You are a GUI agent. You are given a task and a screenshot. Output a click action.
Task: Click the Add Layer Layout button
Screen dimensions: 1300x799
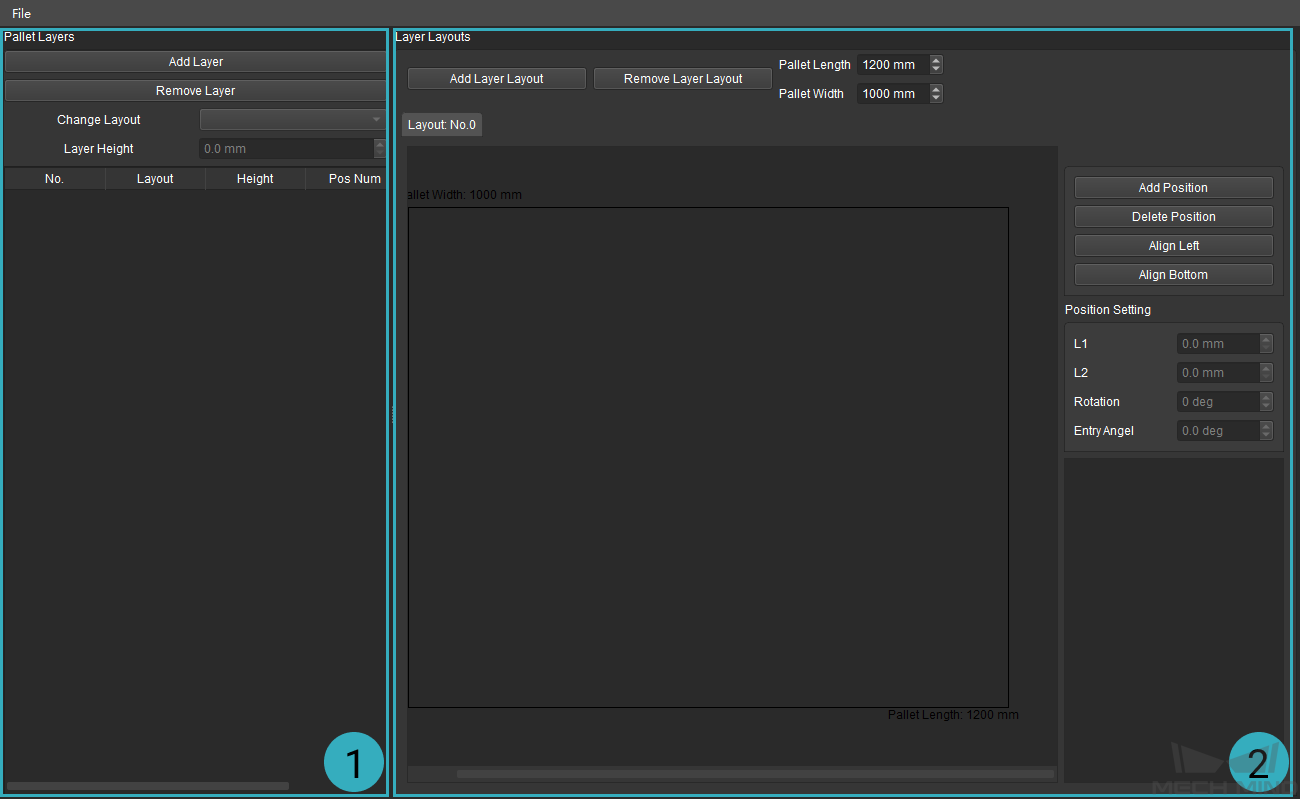tap(496, 79)
